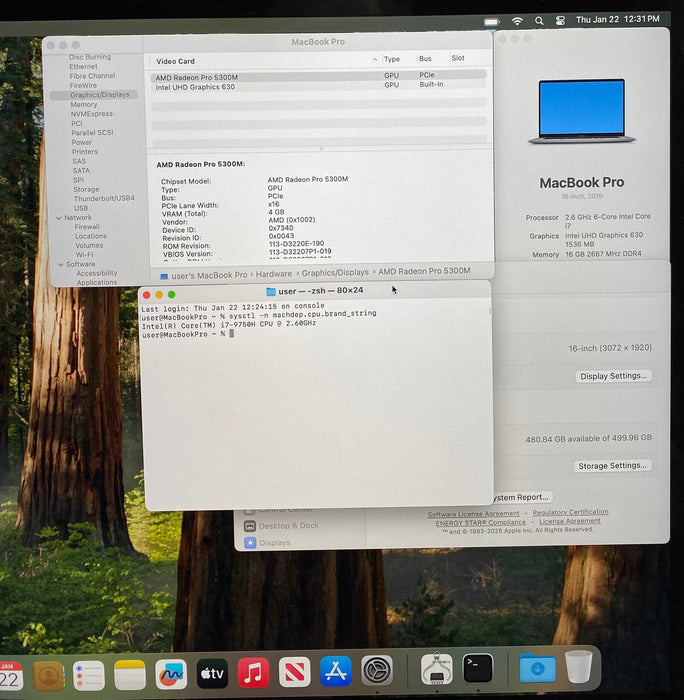Screen dimensions: 684x700
Task: Open Contacts from the Dock
Action: point(48,675)
